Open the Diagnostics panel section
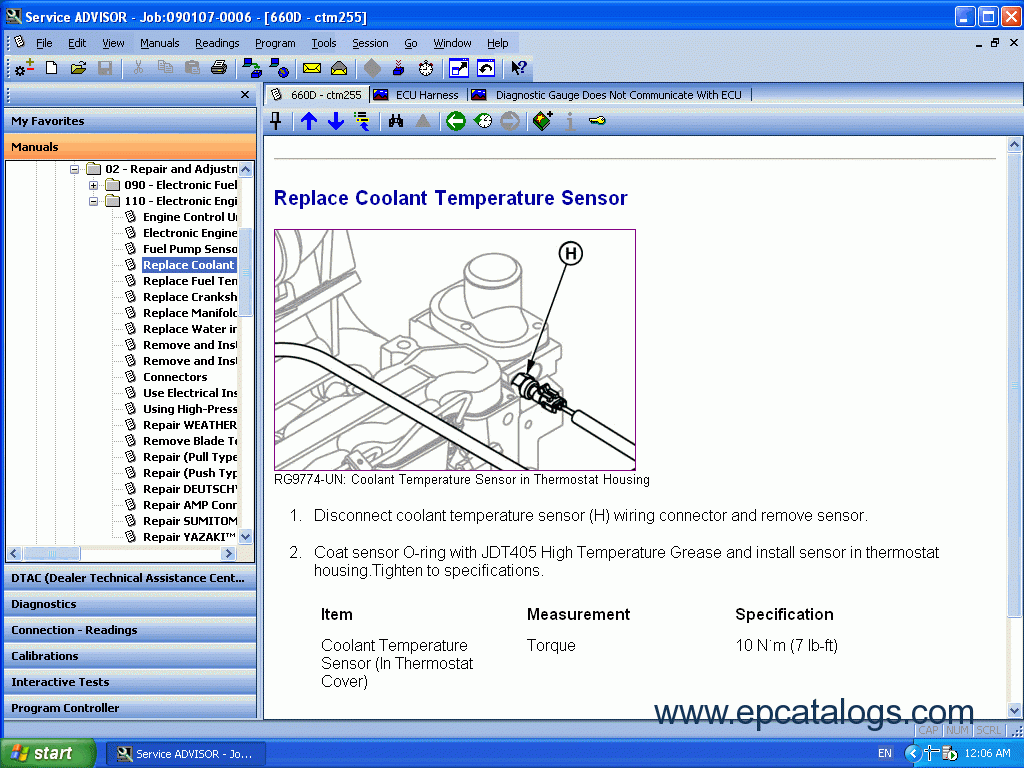Viewport: 1024px width, 768px height. coord(44,604)
